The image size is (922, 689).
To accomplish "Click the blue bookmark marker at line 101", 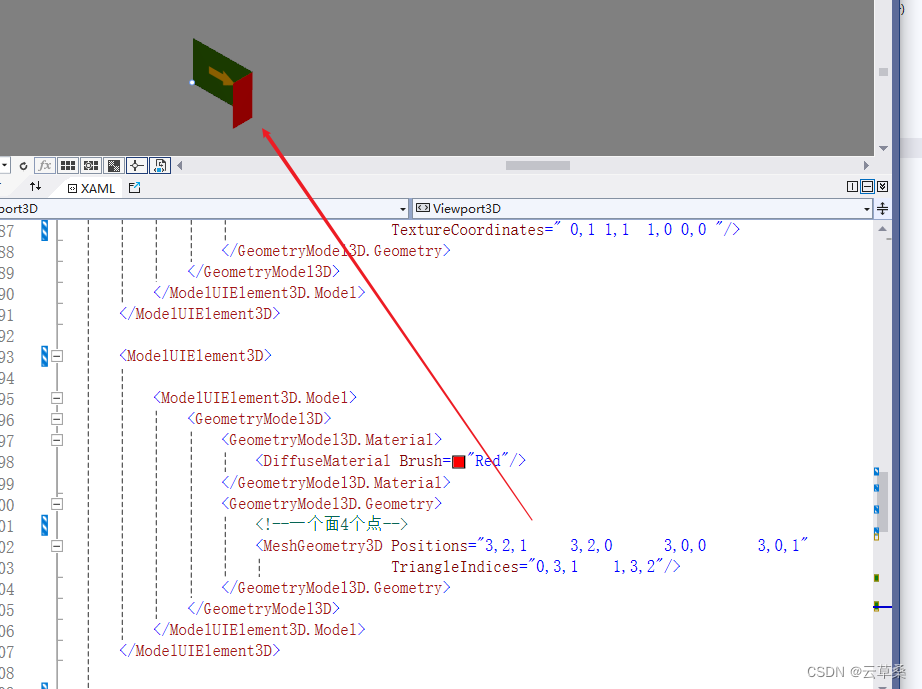I will [x=42, y=524].
